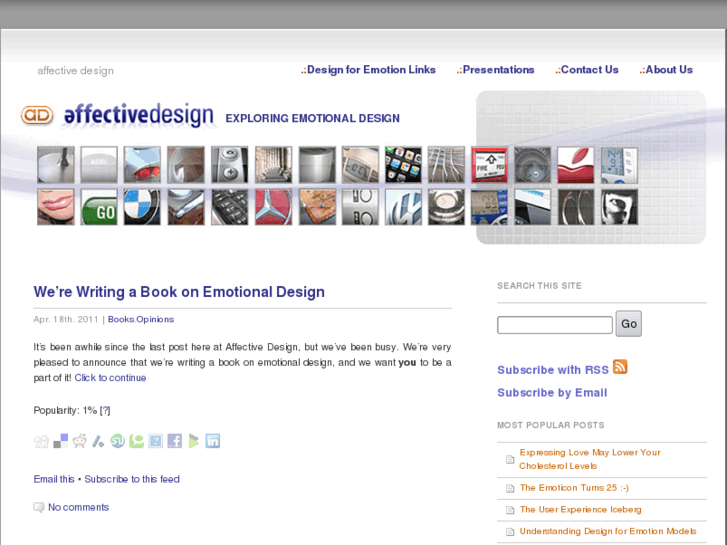Click the 'affective design' gray header text
This screenshot has width=727, height=545.
pos(76,71)
